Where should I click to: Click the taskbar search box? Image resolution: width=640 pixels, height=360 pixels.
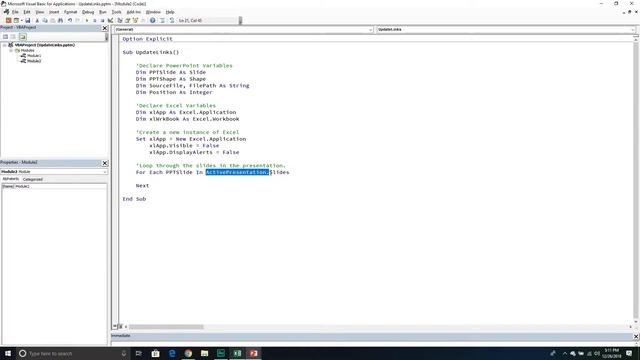coord(73,353)
